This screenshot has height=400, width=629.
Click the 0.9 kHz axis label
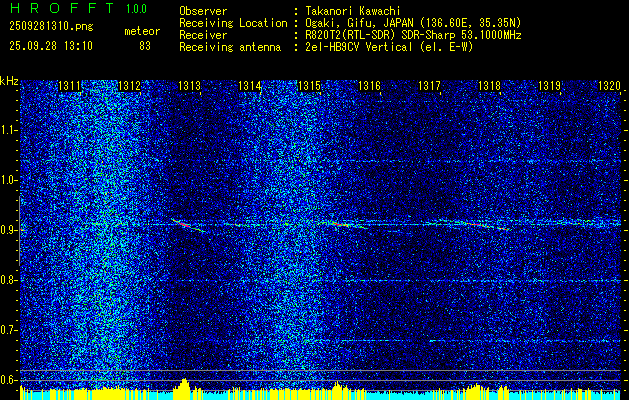point(9,230)
